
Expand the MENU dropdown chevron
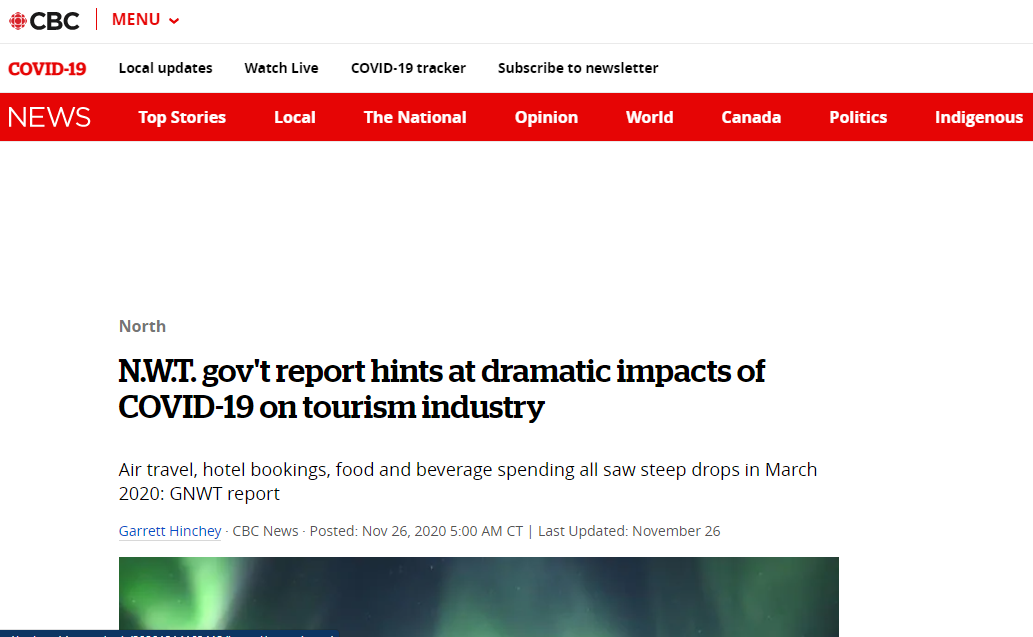pos(174,21)
